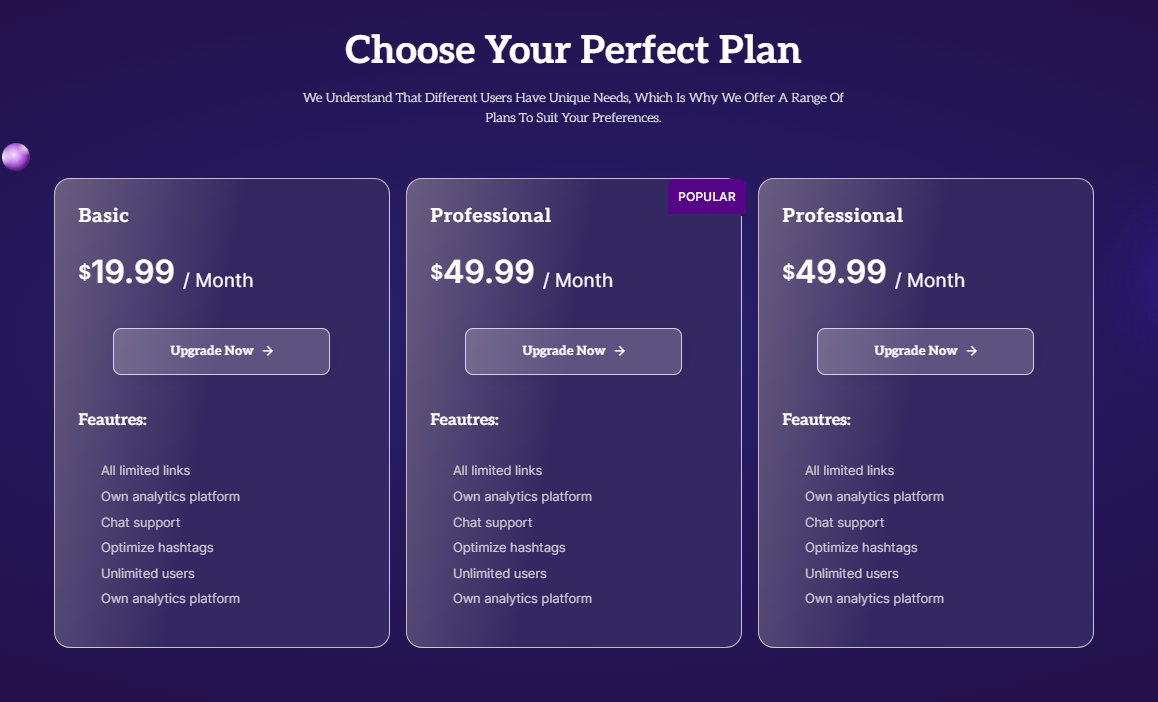Click the POPULAR badge on the Professional card
The height and width of the screenshot is (702, 1158).
pyautogui.click(x=707, y=197)
